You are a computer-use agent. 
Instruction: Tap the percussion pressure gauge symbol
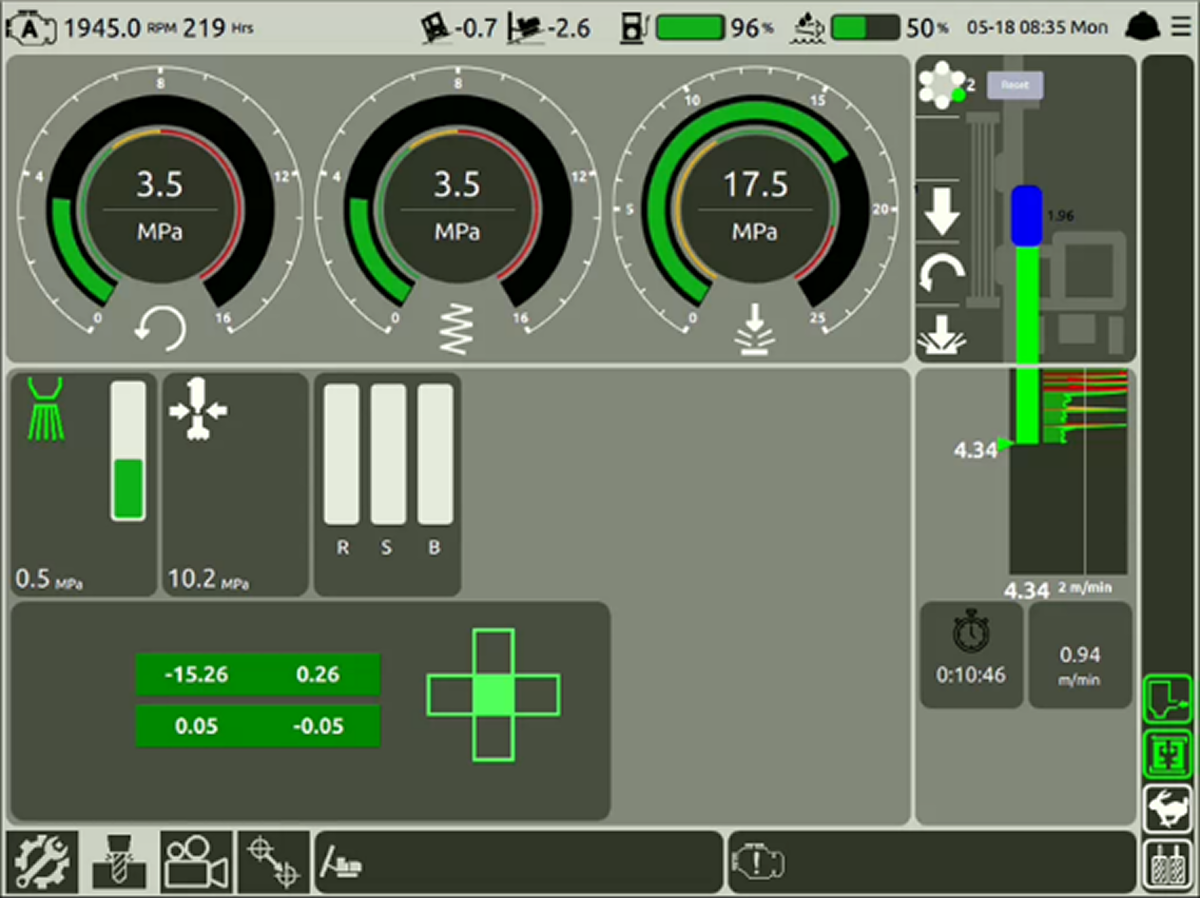755,329
